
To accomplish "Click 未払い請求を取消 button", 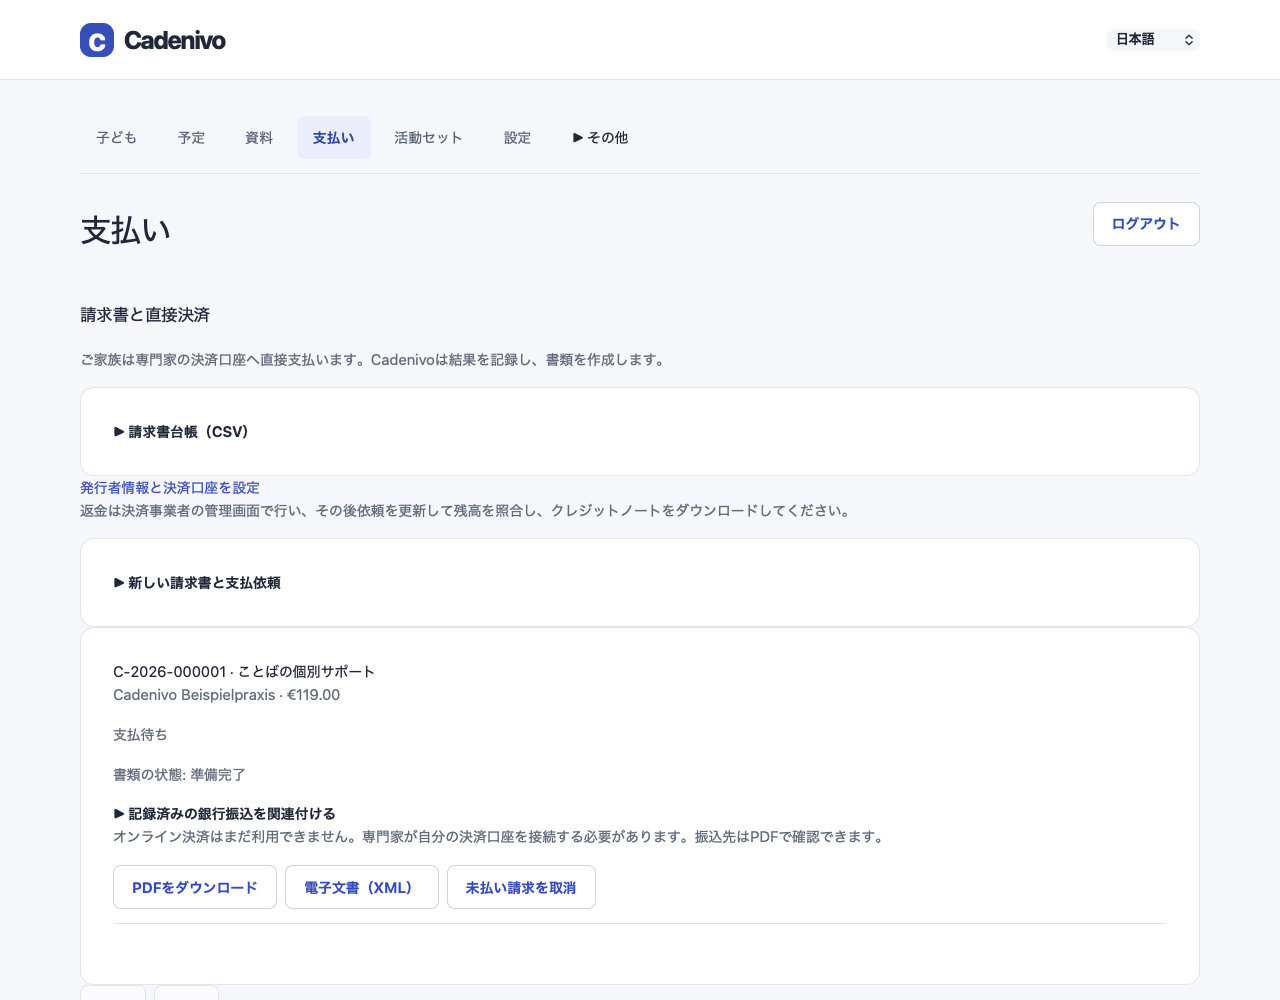I will tap(521, 887).
